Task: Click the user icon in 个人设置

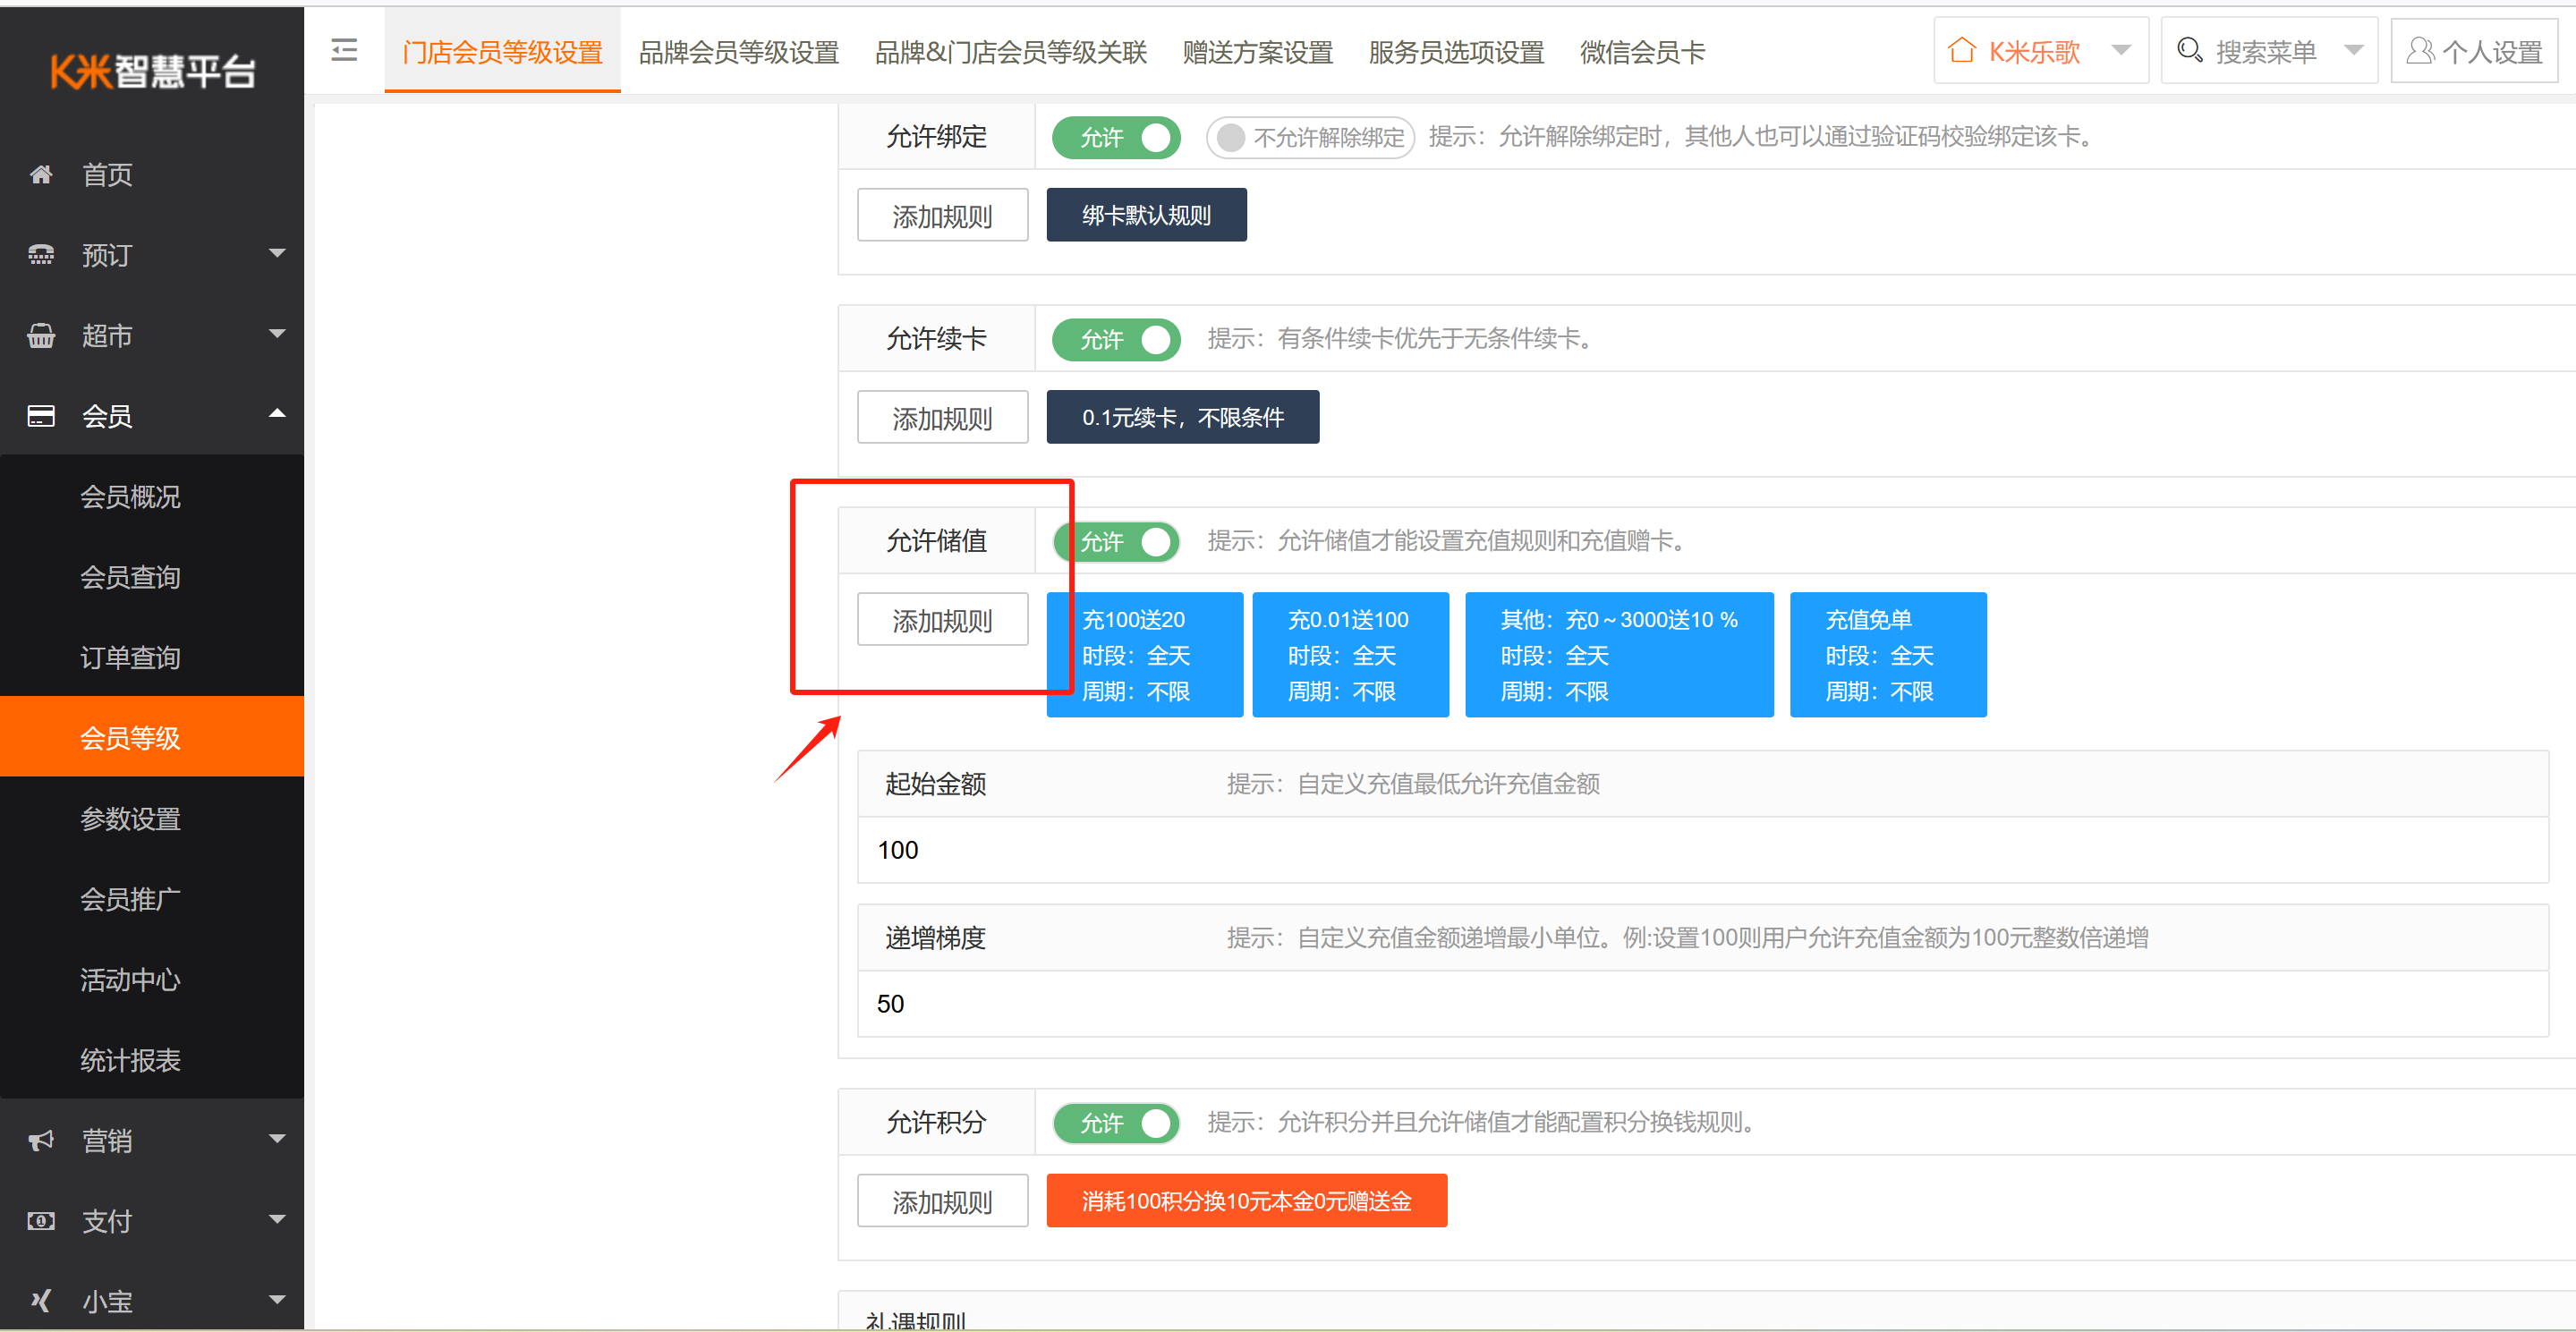Action: pyautogui.click(x=2420, y=51)
